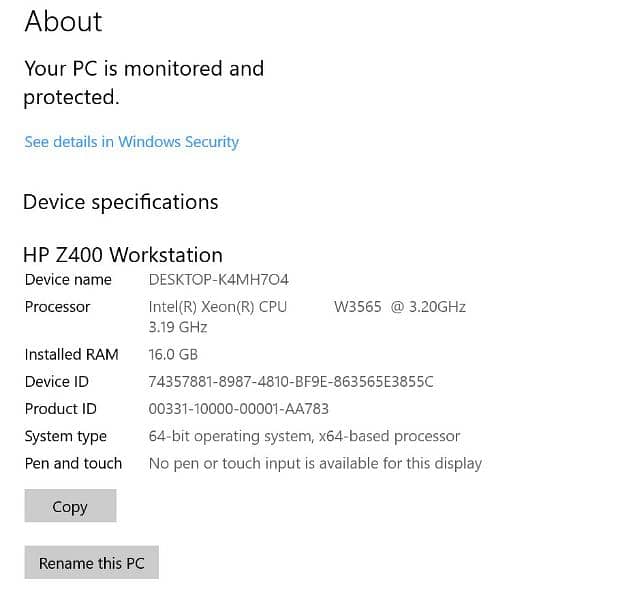Click the Device ID value text
This screenshot has width=635, height=600.
(291, 382)
